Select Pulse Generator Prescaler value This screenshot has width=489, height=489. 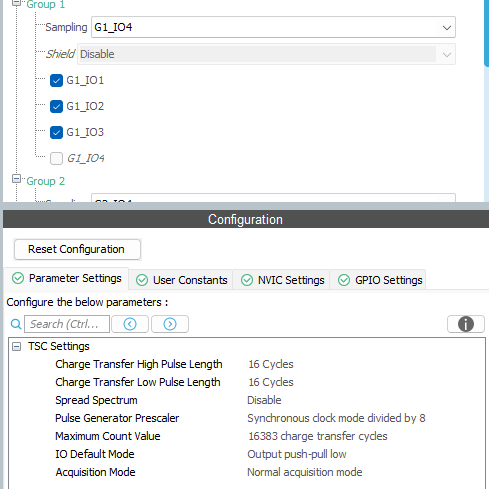click(x=336, y=418)
